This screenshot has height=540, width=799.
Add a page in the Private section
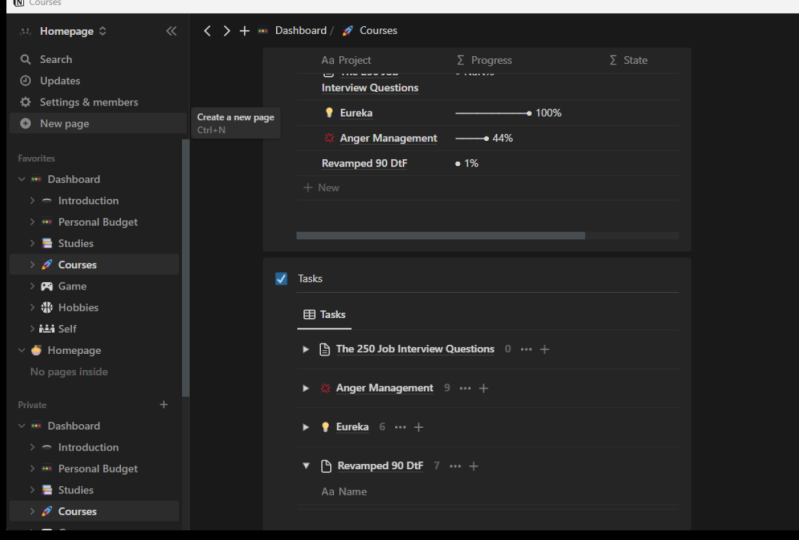pyautogui.click(x=164, y=405)
